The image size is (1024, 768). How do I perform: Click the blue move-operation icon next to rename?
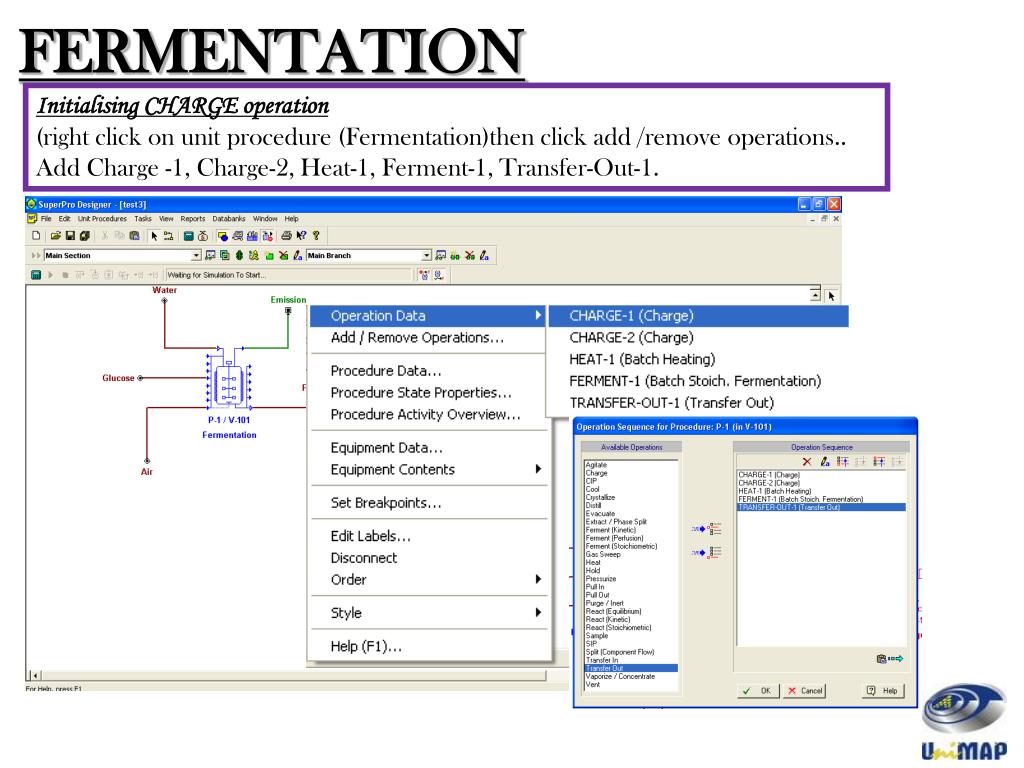pos(843,462)
